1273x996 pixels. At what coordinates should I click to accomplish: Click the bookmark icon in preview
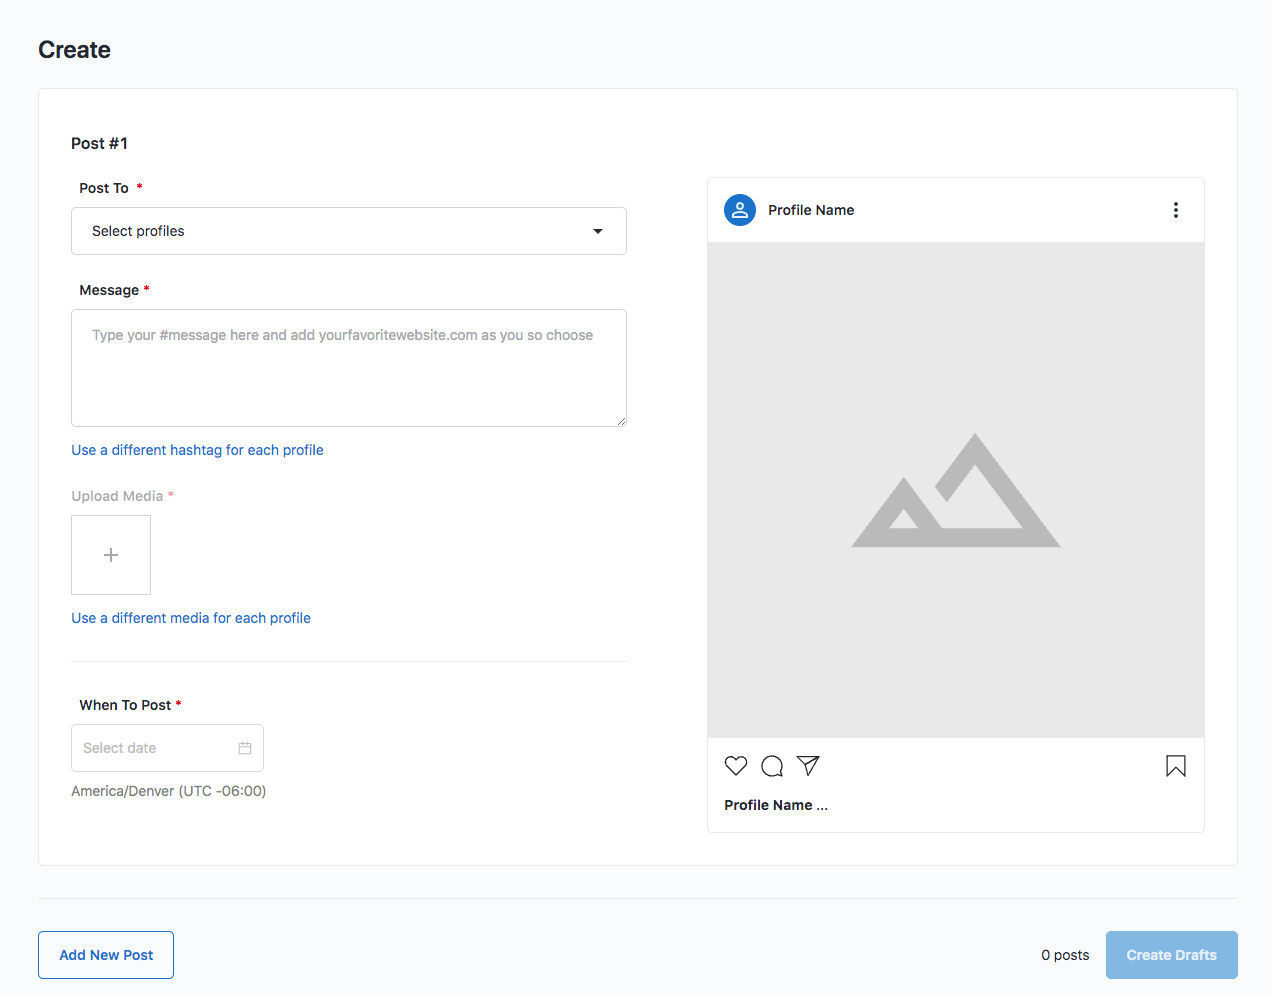click(1176, 766)
